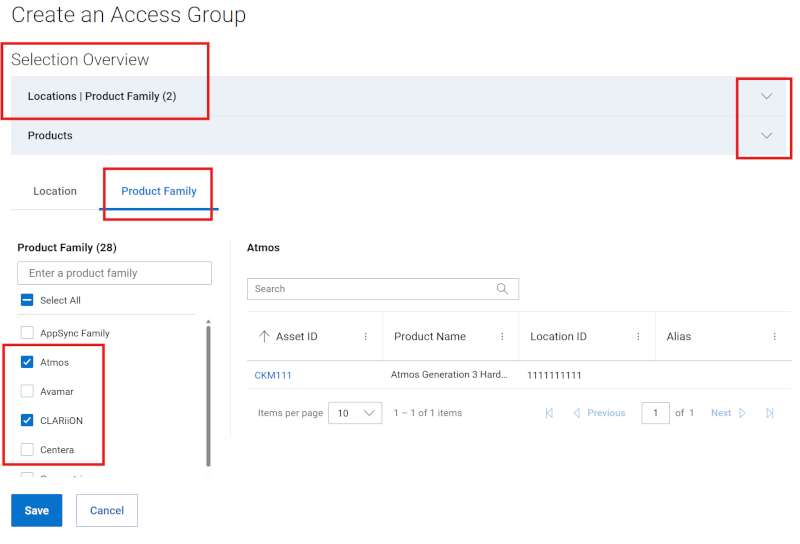Open Asset ID column options menu
Screen dimensions: 800x544
click(365, 337)
